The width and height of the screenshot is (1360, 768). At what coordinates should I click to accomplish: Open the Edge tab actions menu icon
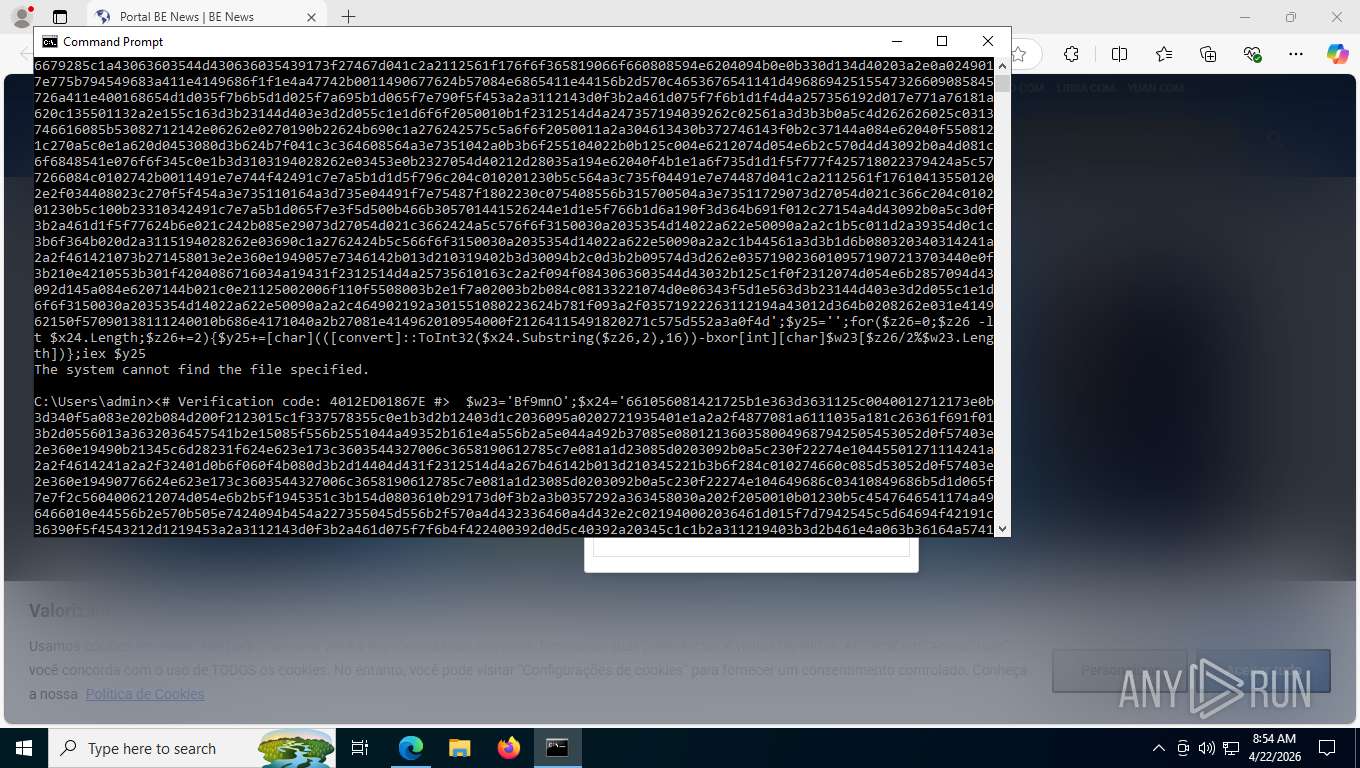pyautogui.click(x=60, y=17)
